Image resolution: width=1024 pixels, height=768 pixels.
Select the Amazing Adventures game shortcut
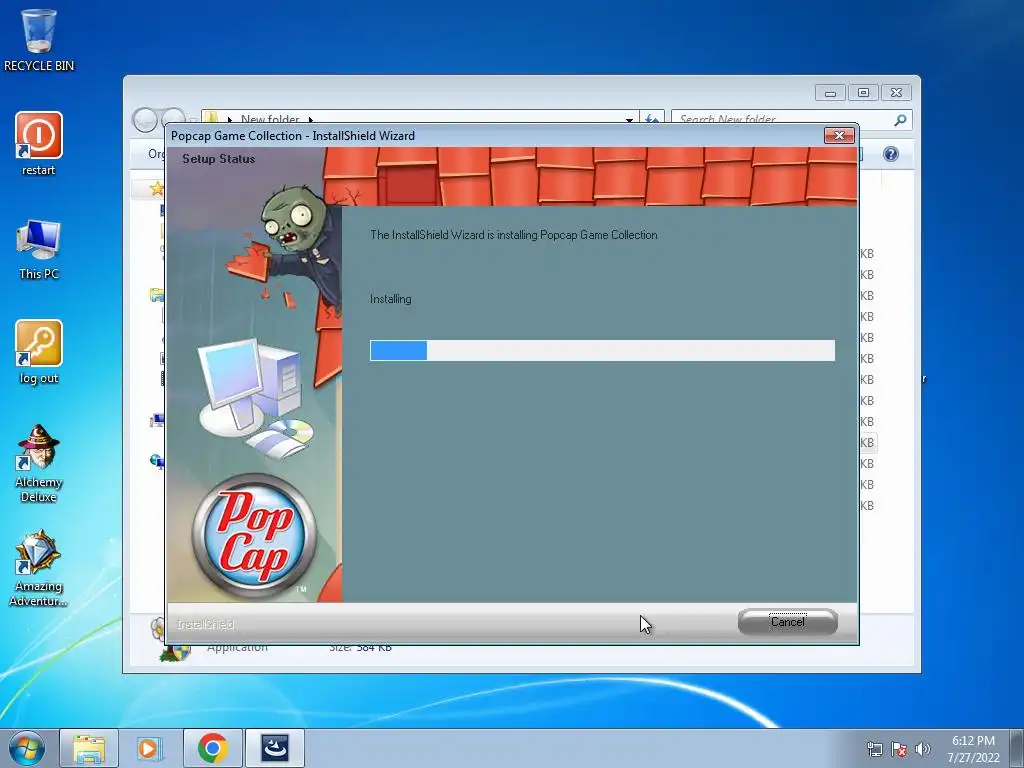(39, 568)
